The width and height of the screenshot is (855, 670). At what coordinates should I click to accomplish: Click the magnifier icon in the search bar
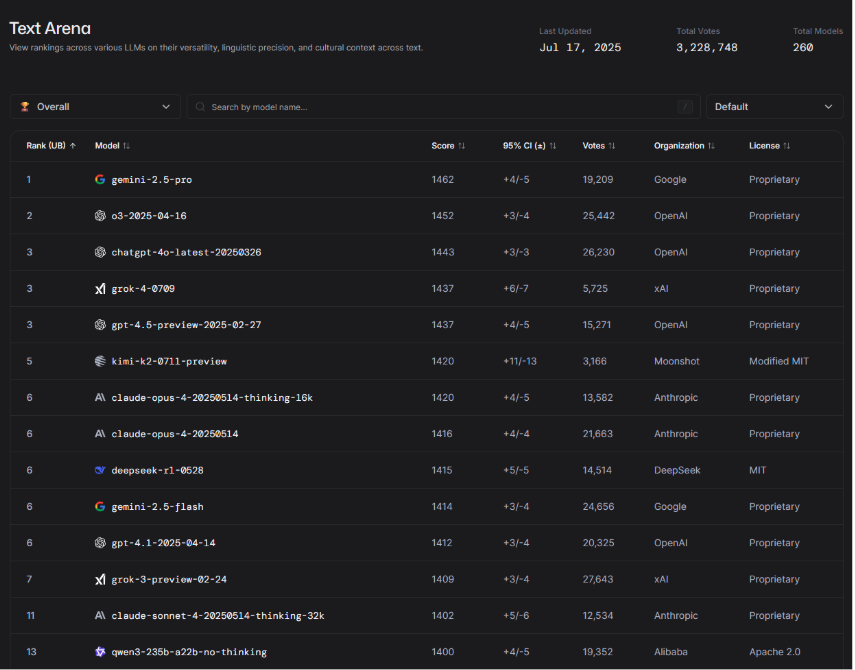point(200,107)
